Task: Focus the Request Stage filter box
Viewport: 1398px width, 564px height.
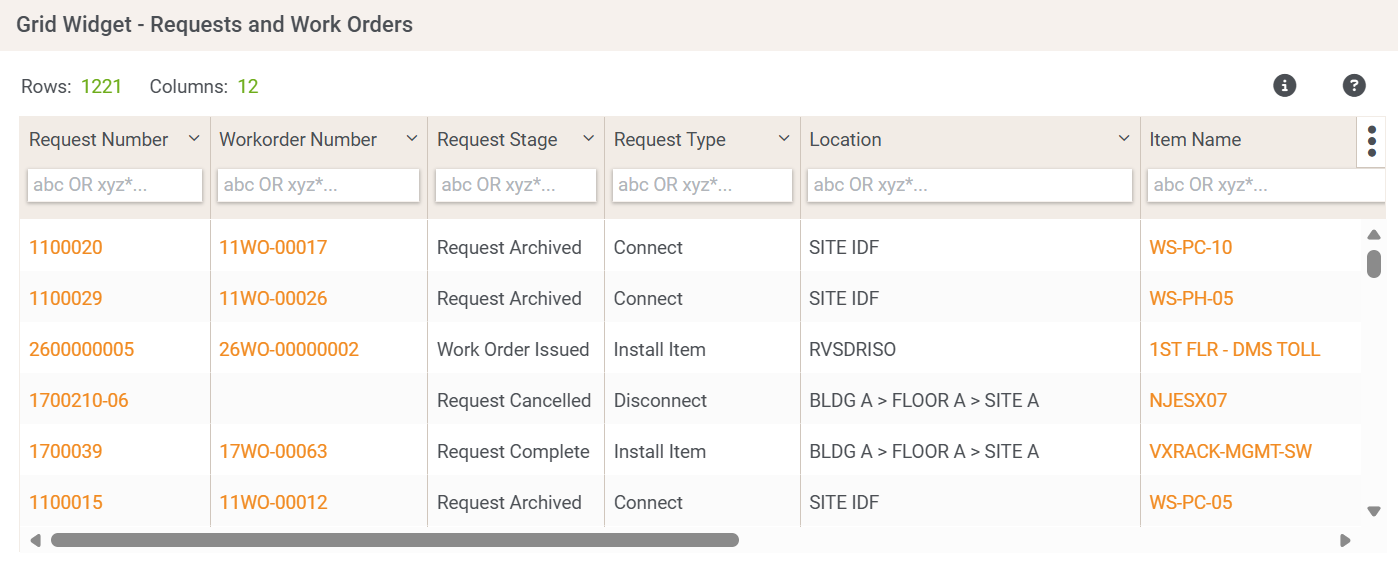Action: (516, 185)
